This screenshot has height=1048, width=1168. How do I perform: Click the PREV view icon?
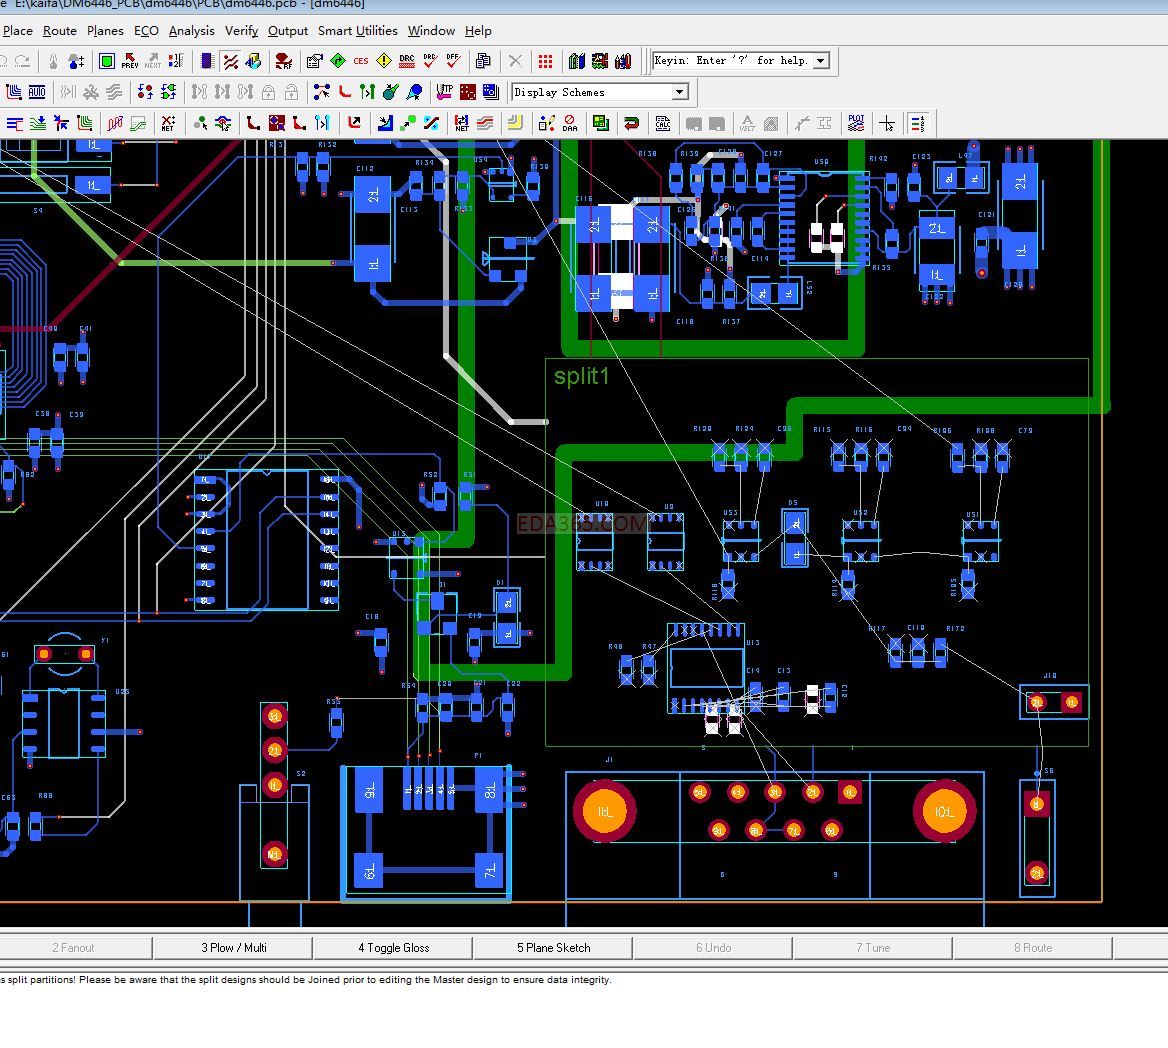point(130,61)
